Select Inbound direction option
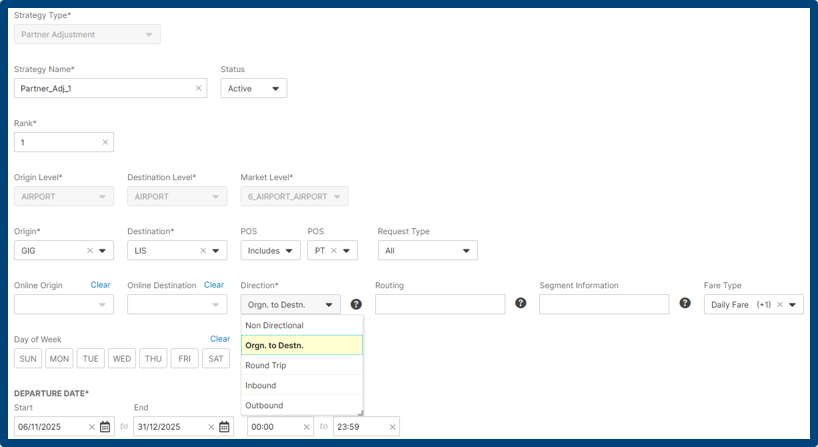This screenshot has width=818, height=447. pyautogui.click(x=302, y=385)
